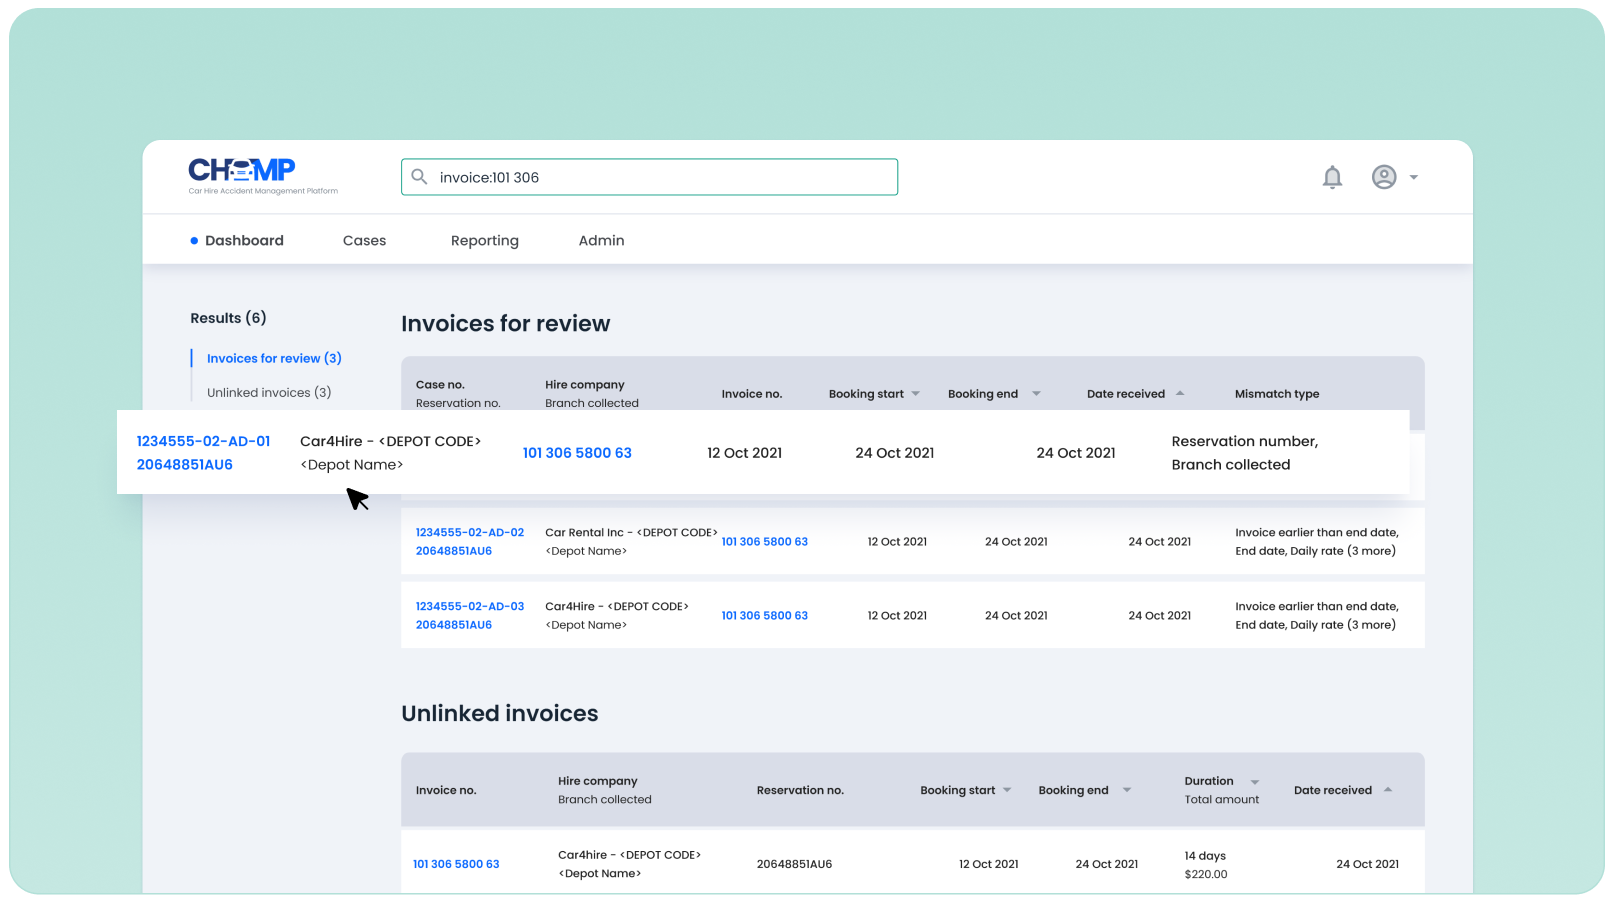Click the invoice search input field
This screenshot has width=1613, height=916.
coord(650,177)
